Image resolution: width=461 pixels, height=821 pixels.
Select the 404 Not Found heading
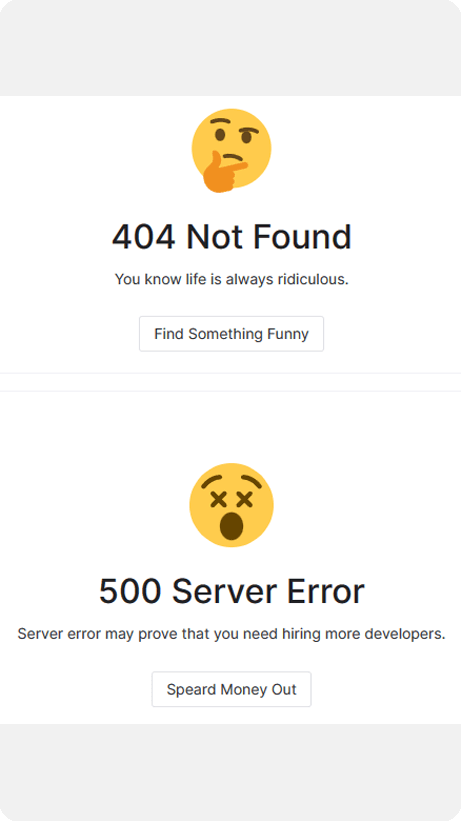tap(231, 237)
